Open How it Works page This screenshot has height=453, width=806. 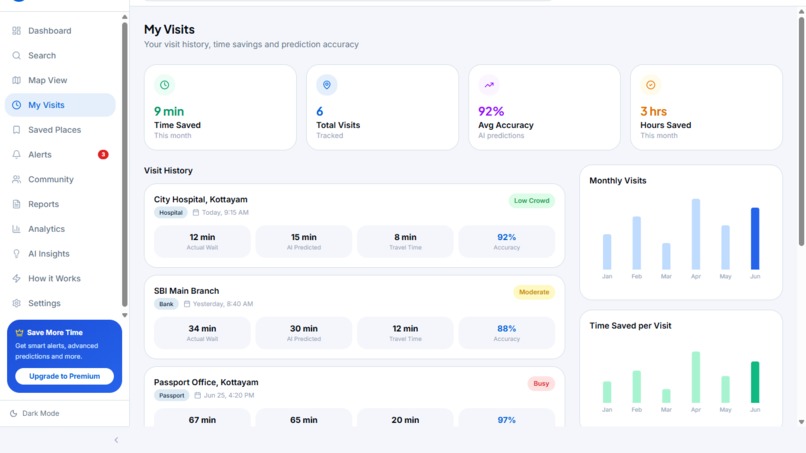(x=60, y=278)
